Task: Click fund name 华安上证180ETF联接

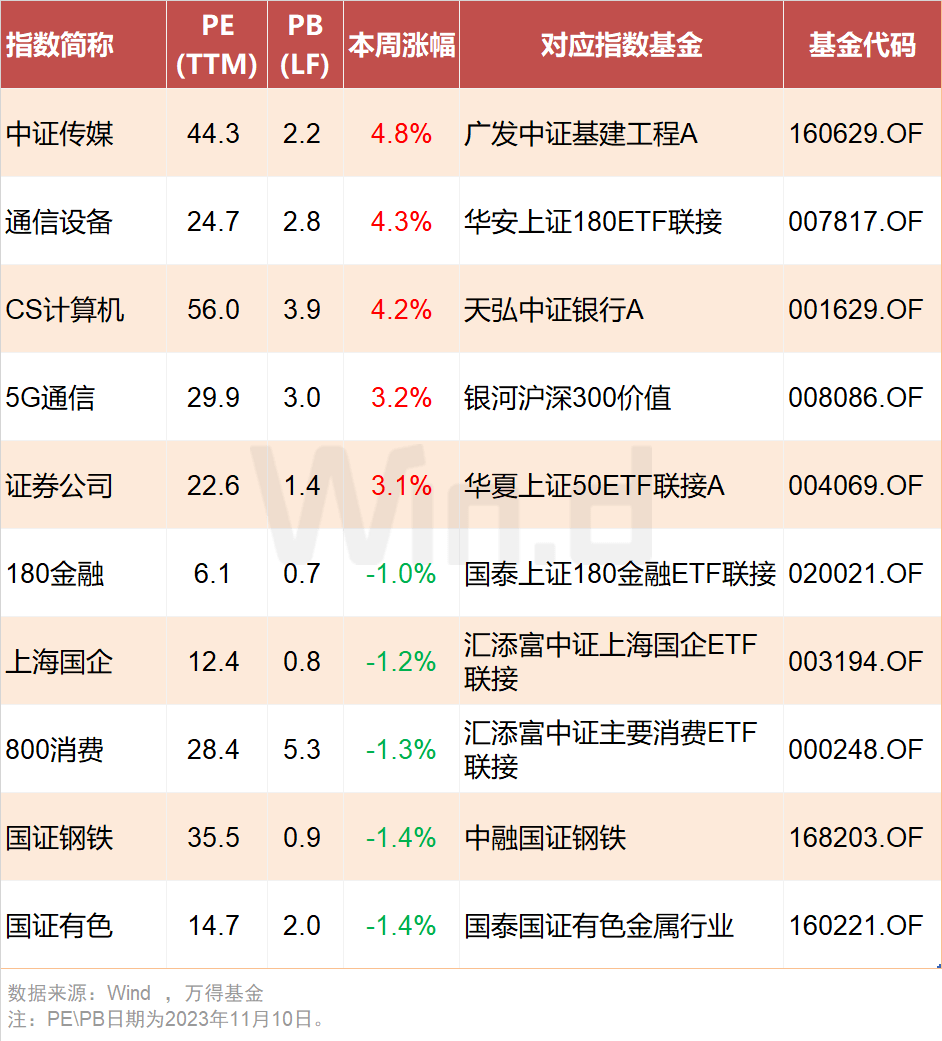Action: [593, 222]
